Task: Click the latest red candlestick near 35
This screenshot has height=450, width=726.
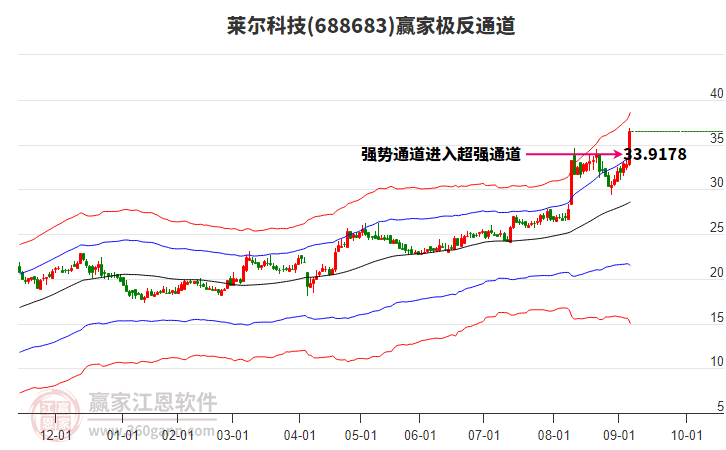Action: [630, 147]
